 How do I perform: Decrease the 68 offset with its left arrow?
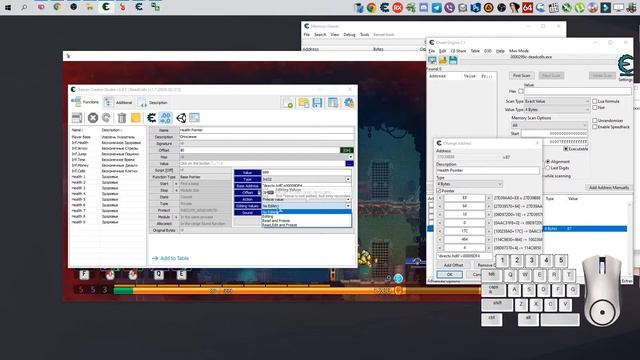coord(440,198)
